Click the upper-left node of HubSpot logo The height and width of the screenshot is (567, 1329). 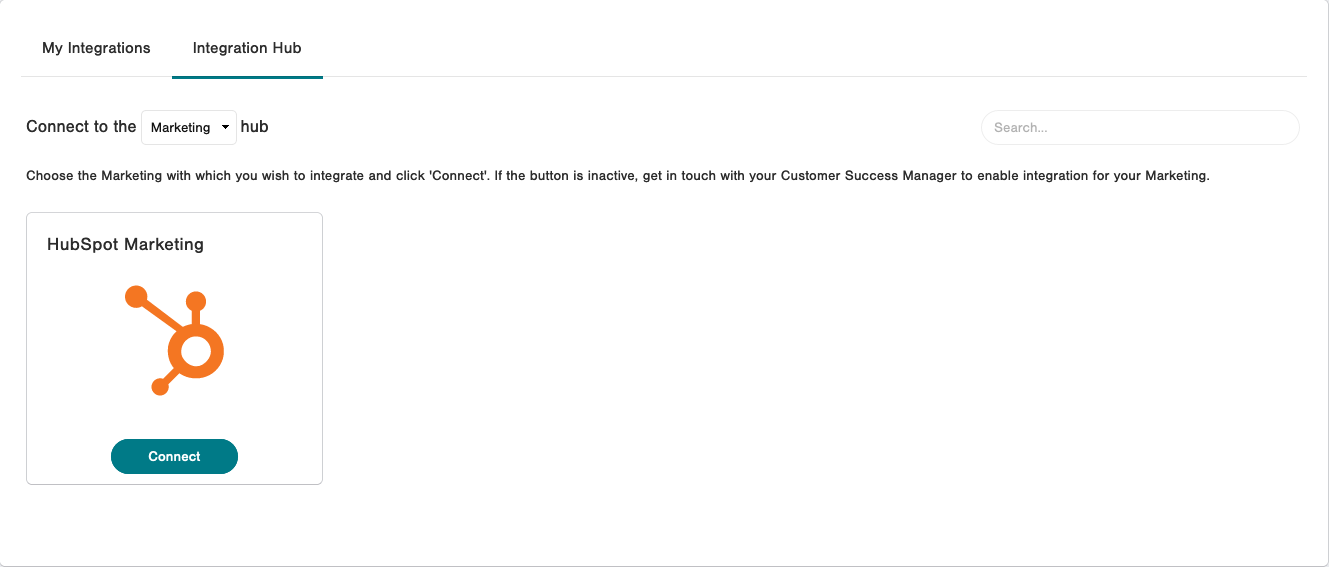[x=136, y=296]
